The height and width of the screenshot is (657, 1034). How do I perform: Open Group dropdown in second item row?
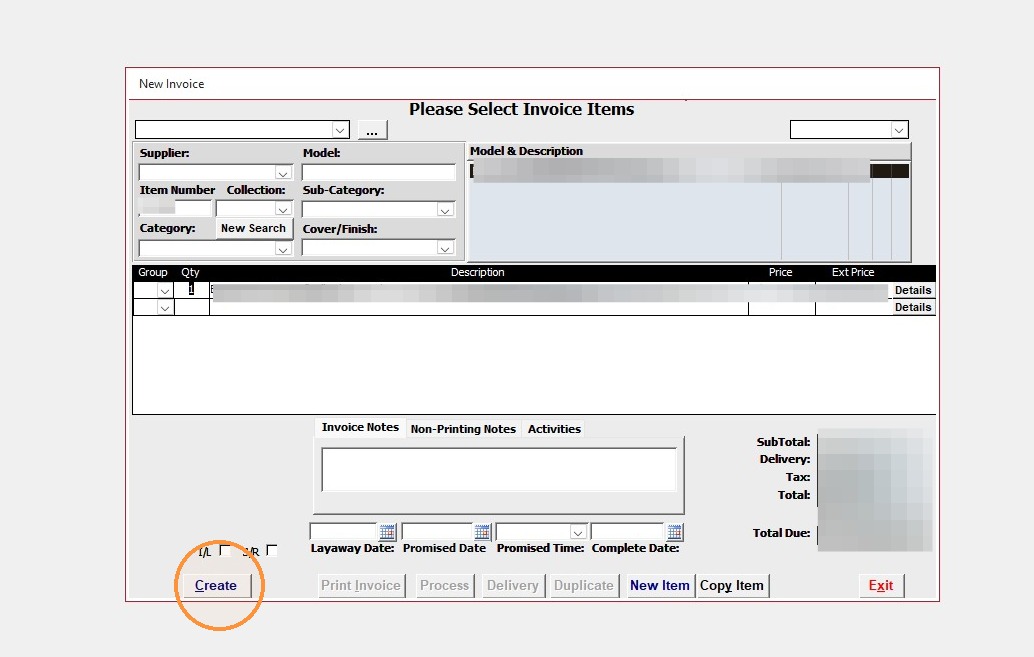(x=165, y=307)
